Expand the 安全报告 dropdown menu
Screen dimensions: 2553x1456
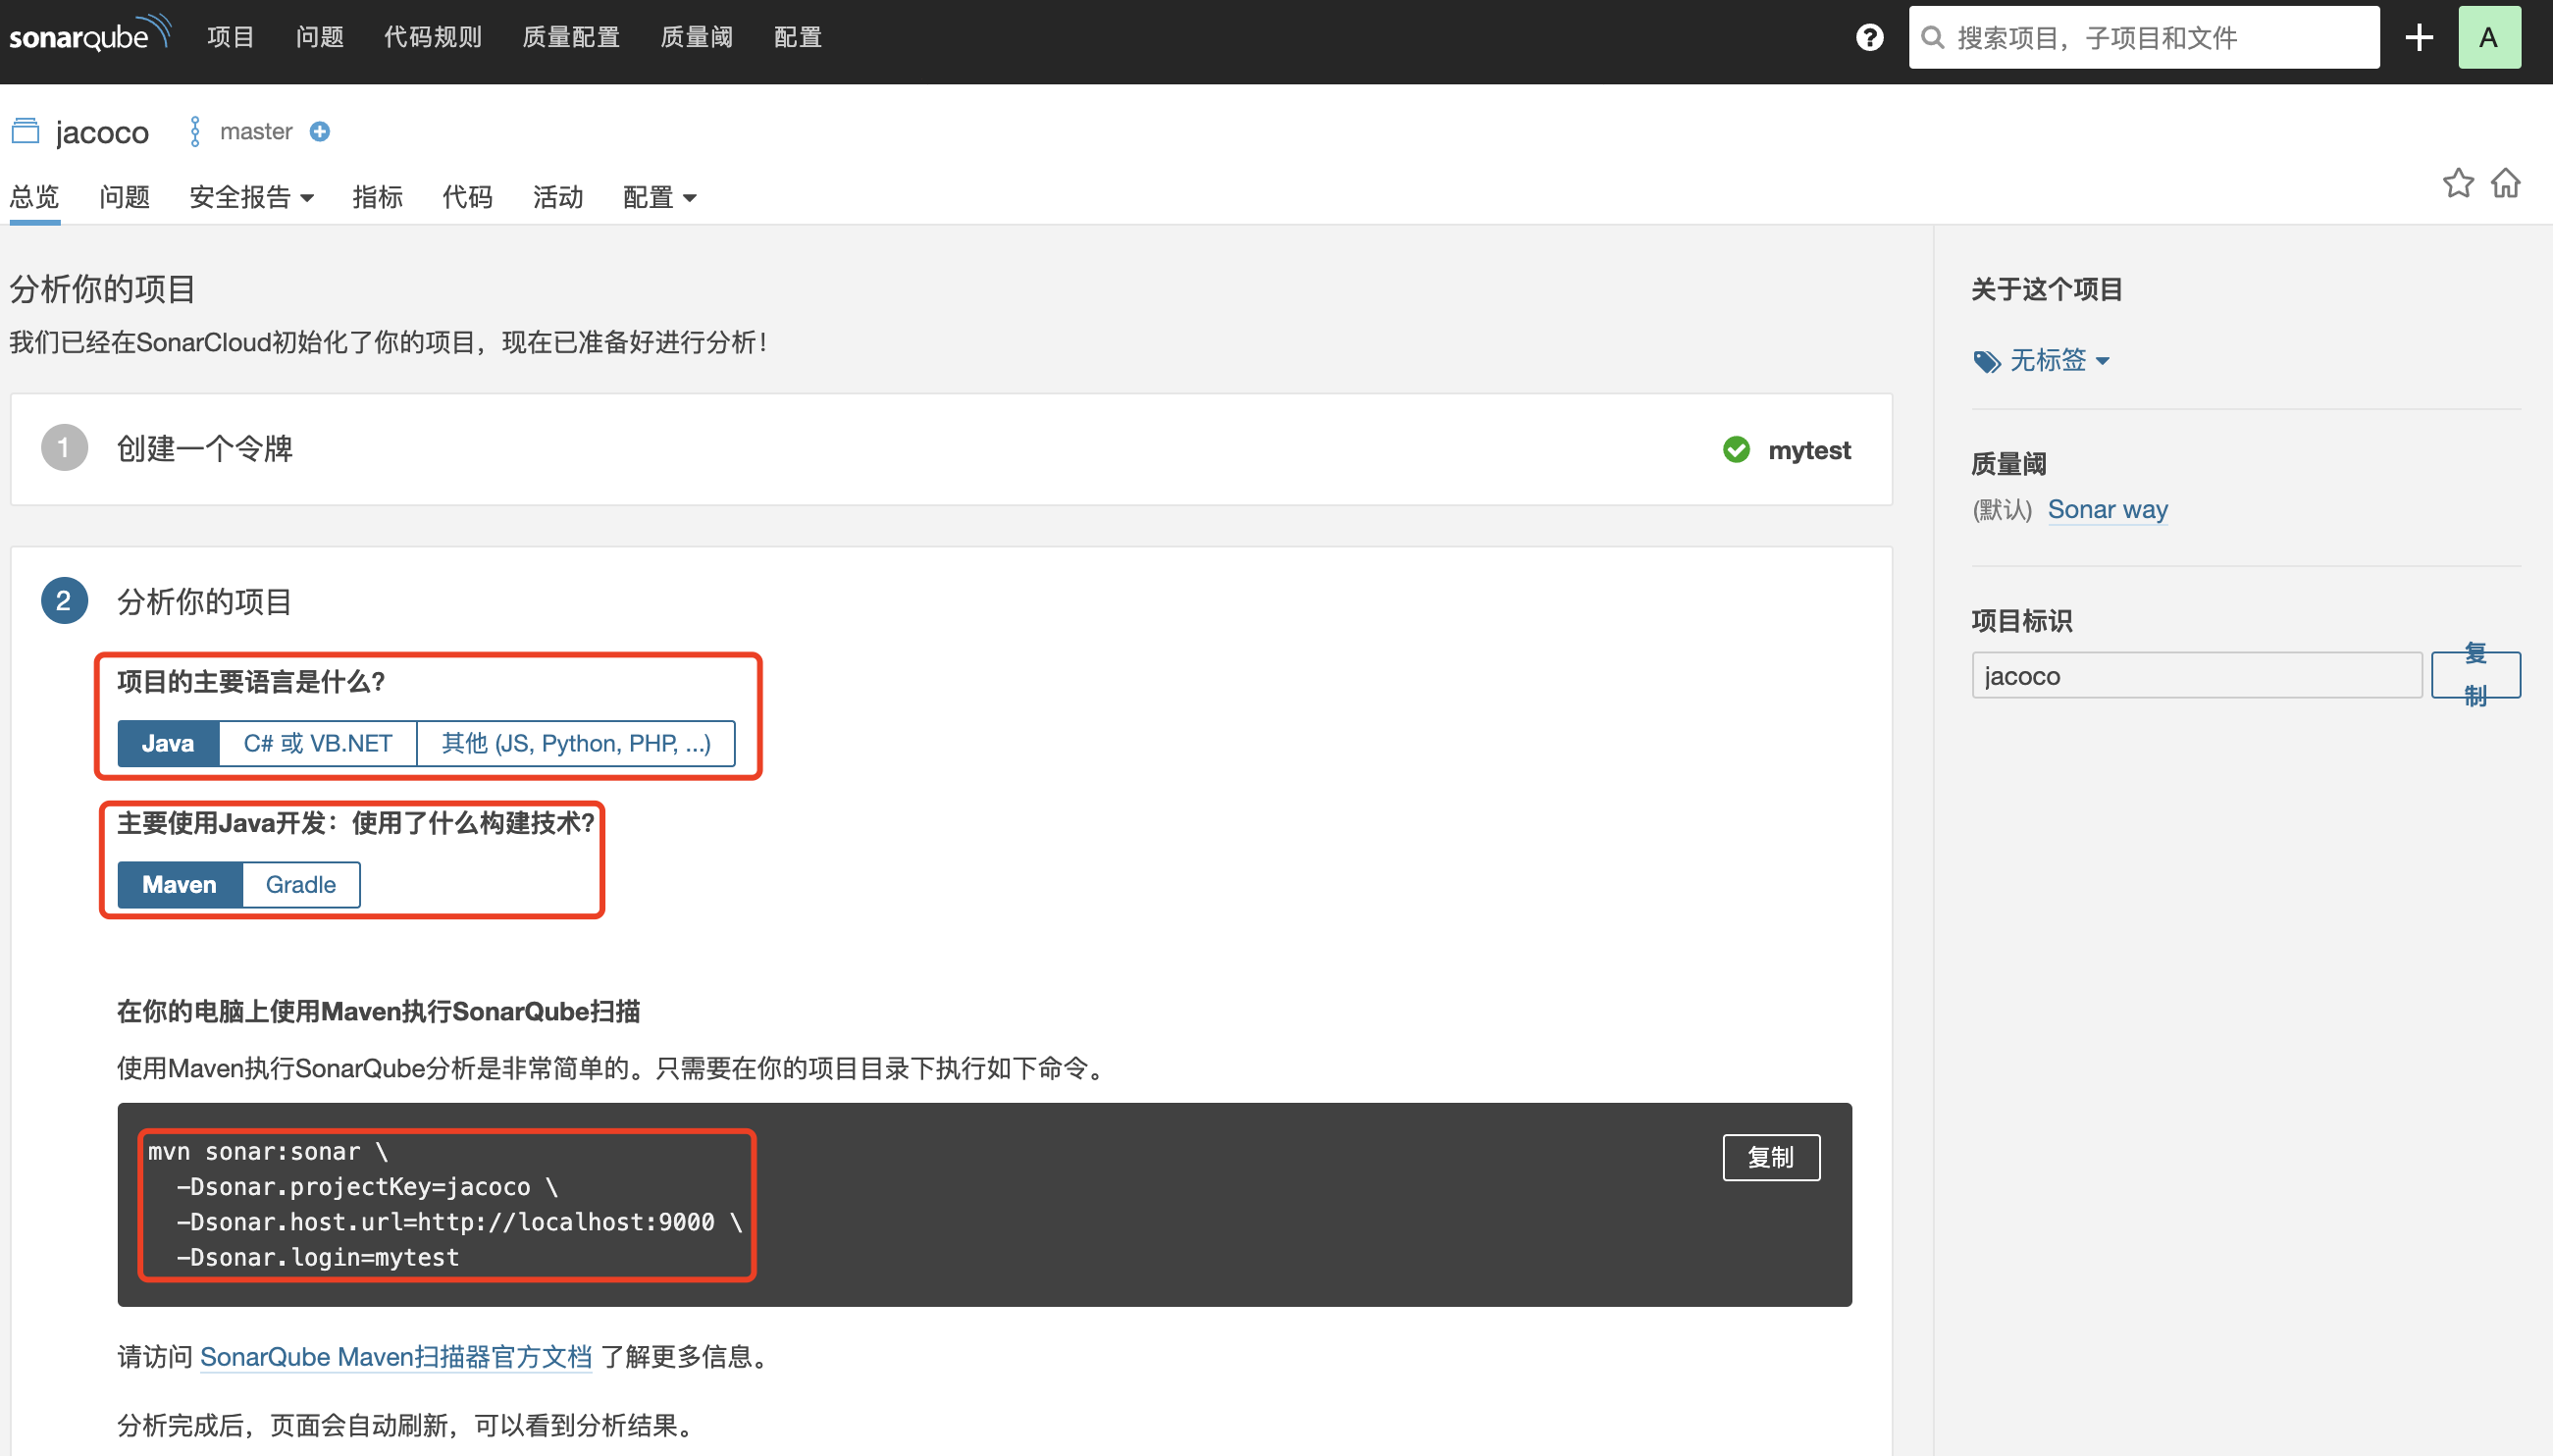[251, 197]
